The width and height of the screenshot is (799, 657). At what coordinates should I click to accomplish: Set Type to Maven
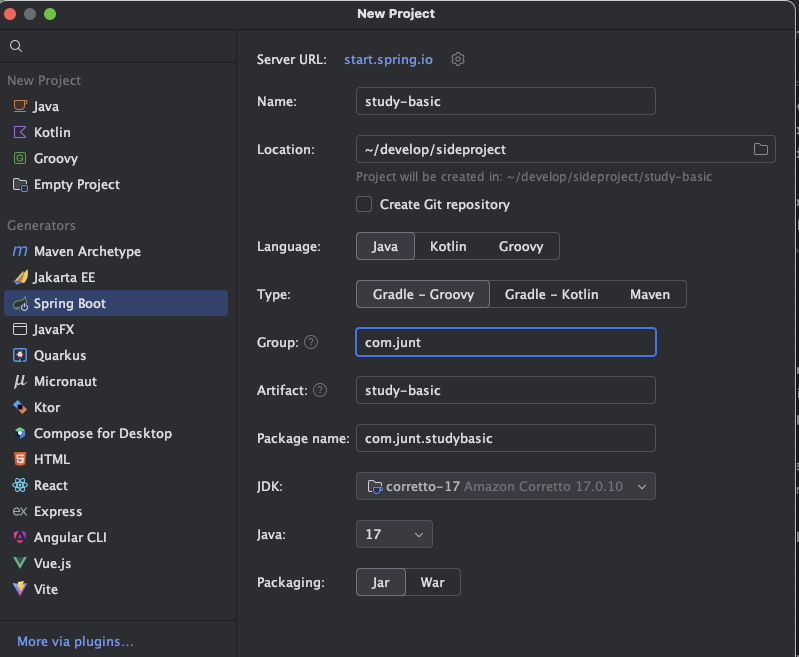650,294
